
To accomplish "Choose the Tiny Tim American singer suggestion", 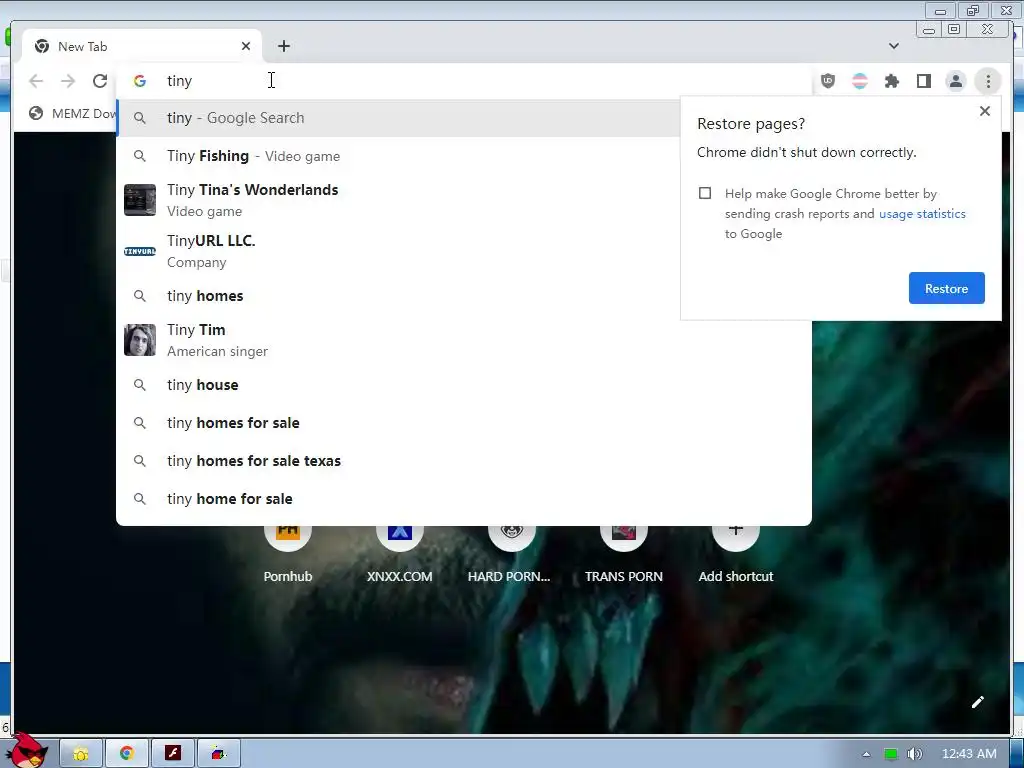I will click(464, 340).
